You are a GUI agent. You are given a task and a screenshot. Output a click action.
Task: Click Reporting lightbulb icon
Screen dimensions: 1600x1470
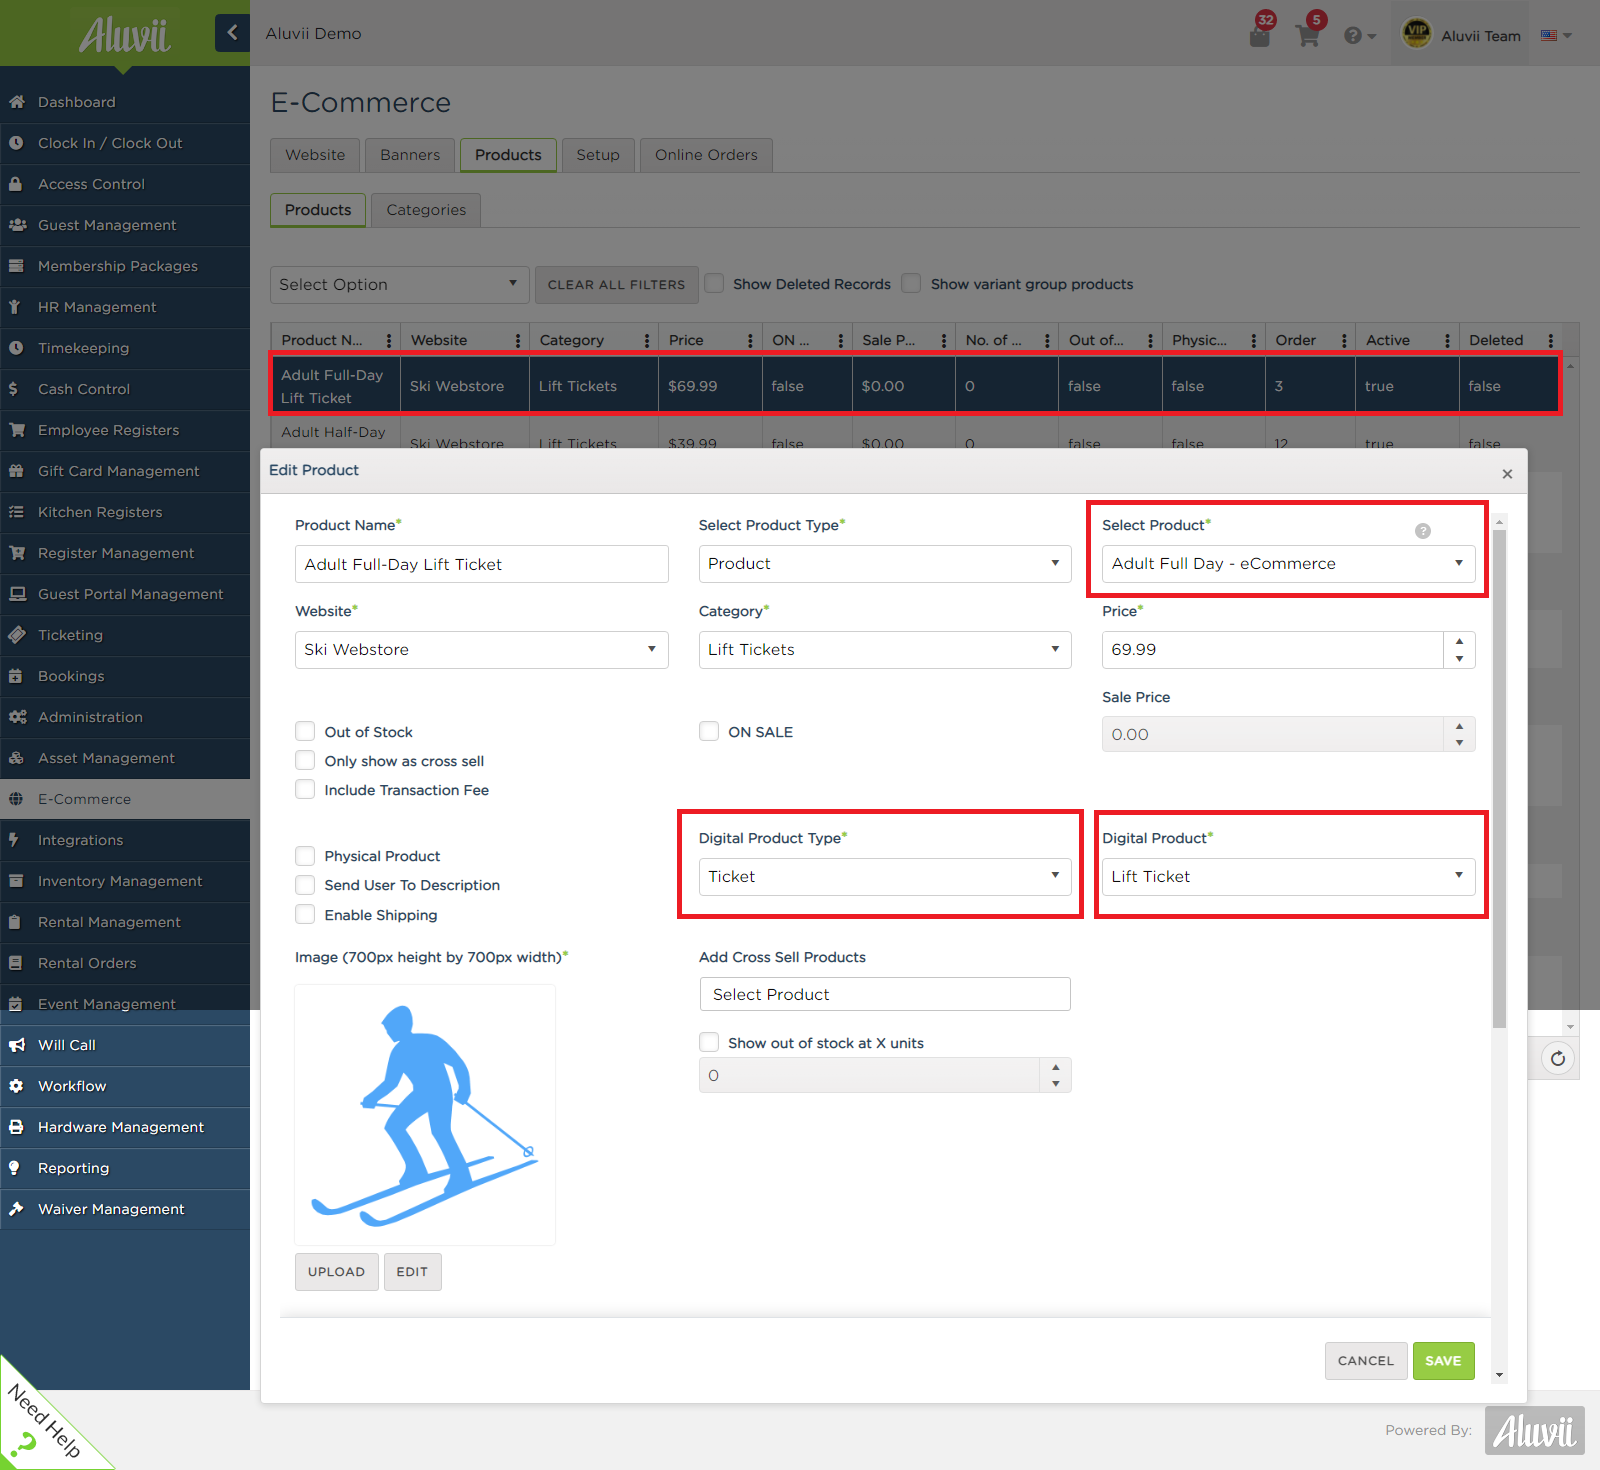pos(14,1168)
